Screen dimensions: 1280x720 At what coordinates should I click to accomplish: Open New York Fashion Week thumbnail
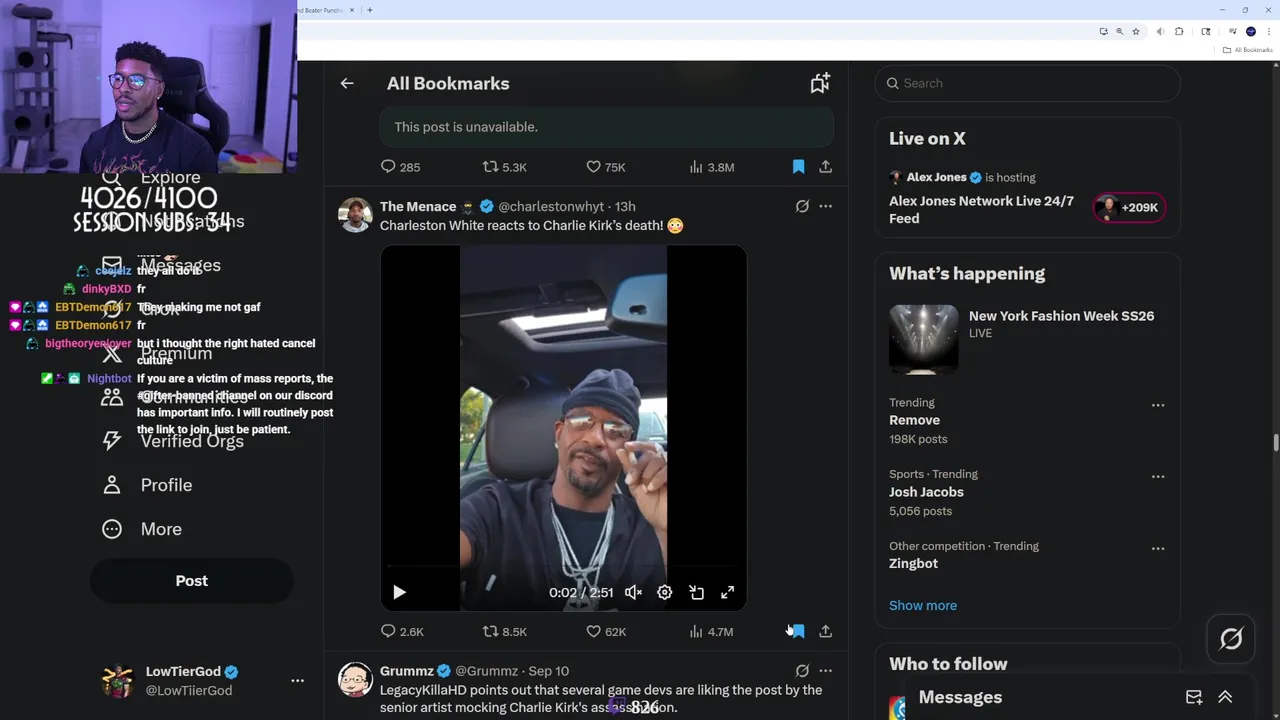[x=923, y=339]
